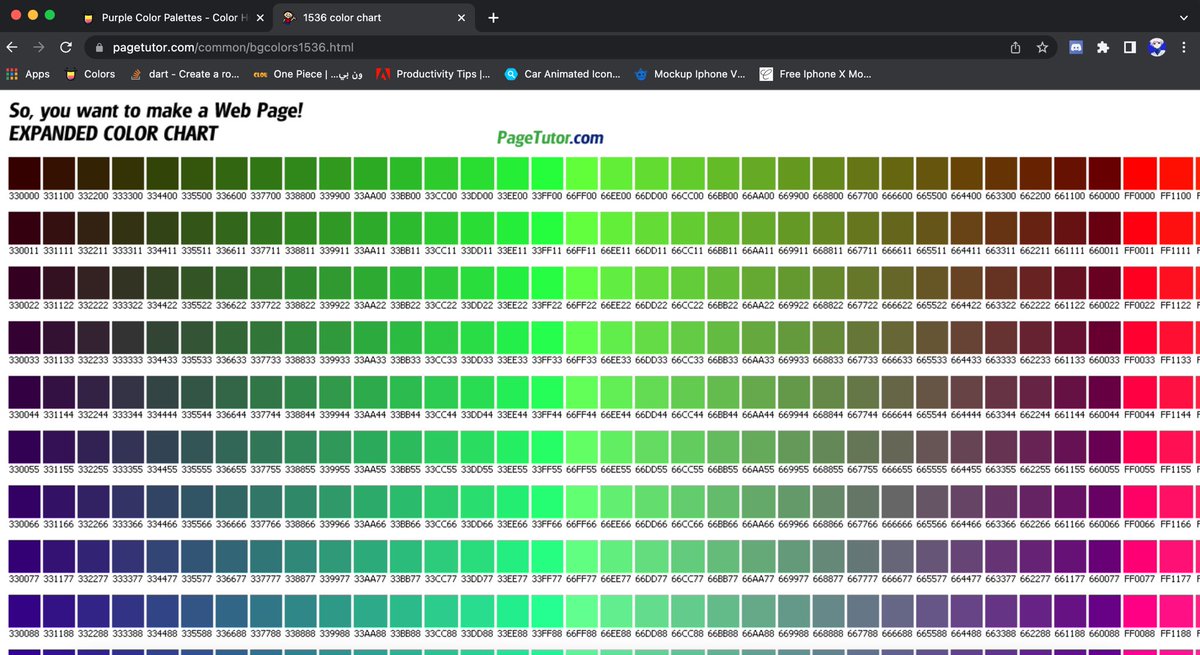Viewport: 1200px width, 655px height.
Task: Click the share icon in the address bar
Action: pos(1015,47)
